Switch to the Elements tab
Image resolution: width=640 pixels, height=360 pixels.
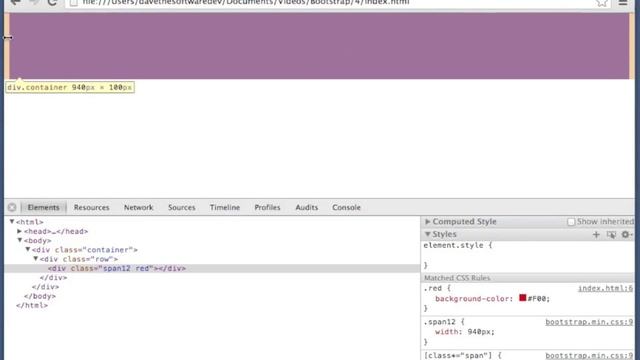(43, 207)
